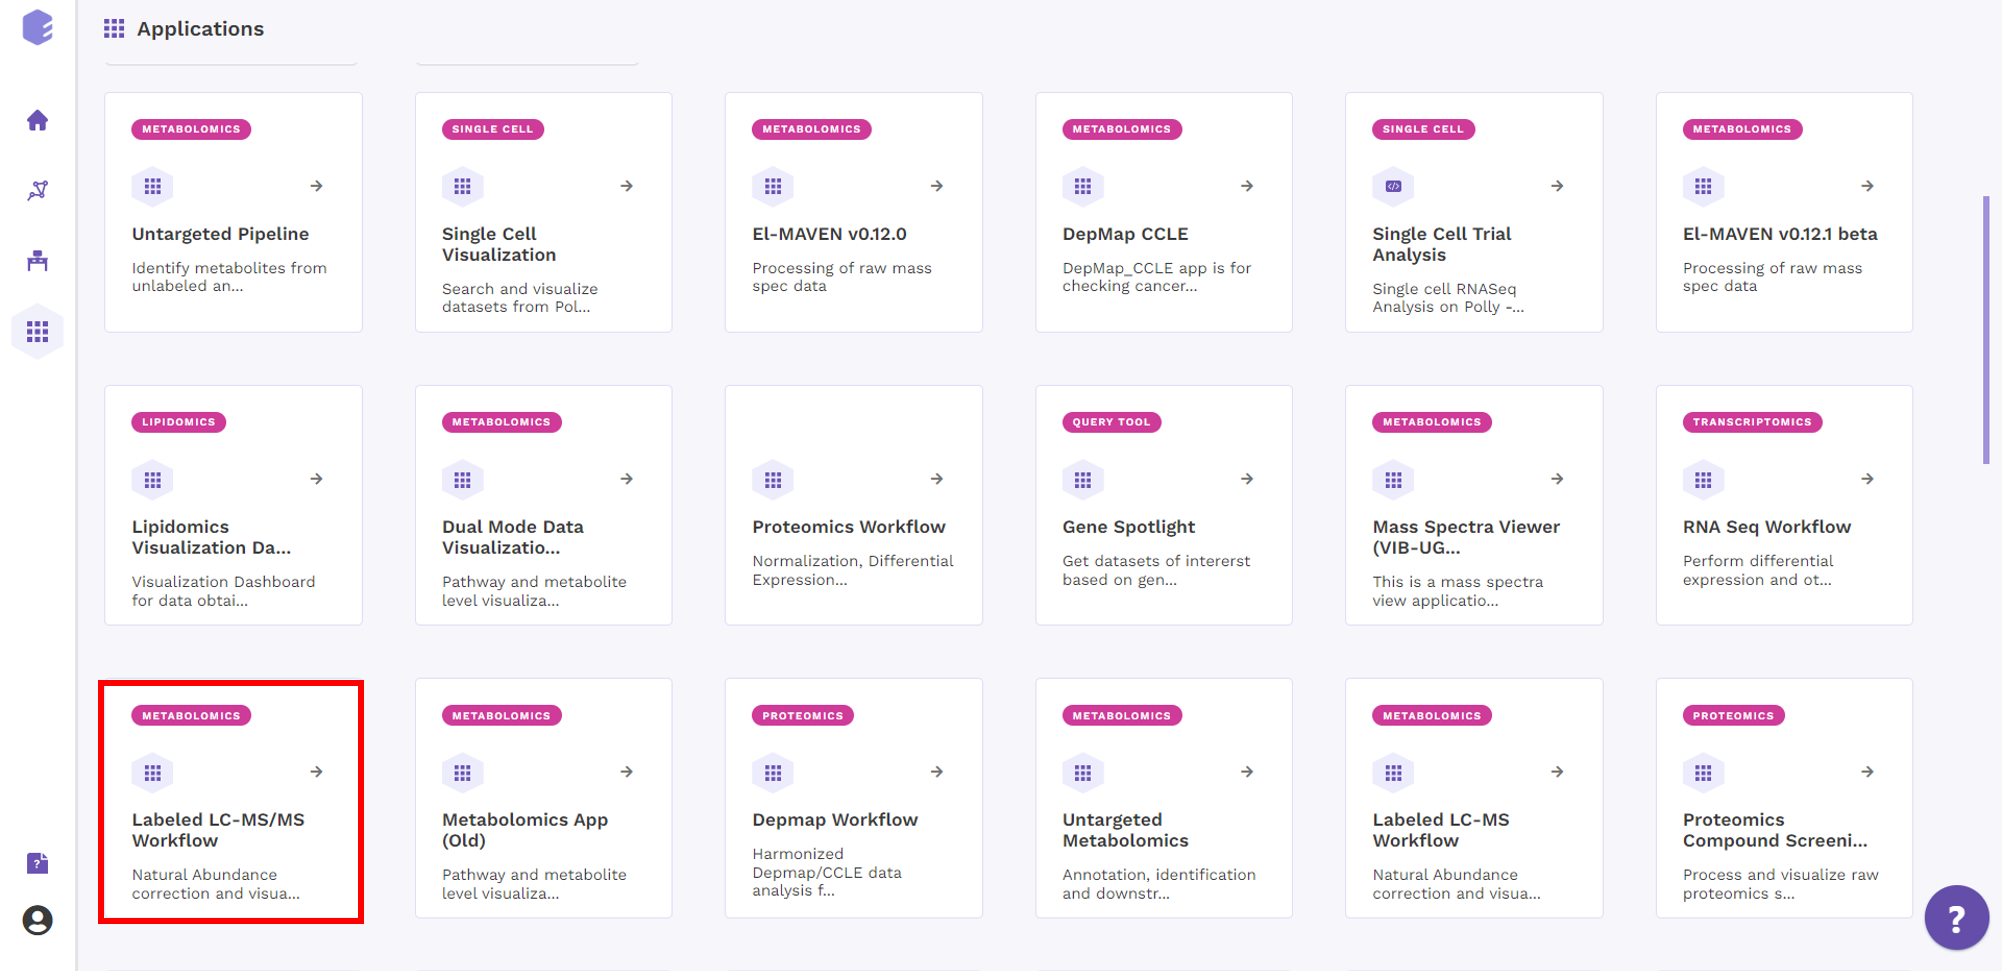Image resolution: width=2002 pixels, height=971 pixels.
Task: Click the purple help question mark button
Action: 1956,917
